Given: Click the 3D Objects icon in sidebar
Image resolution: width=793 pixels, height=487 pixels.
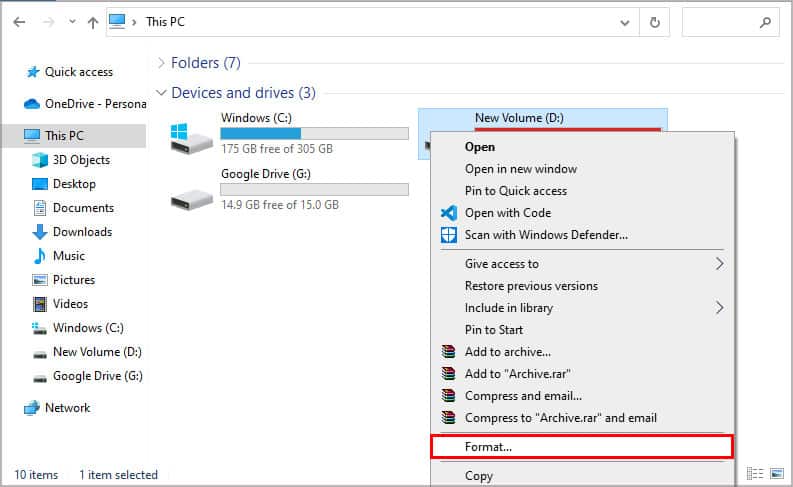Looking at the screenshot, I should tap(40, 160).
